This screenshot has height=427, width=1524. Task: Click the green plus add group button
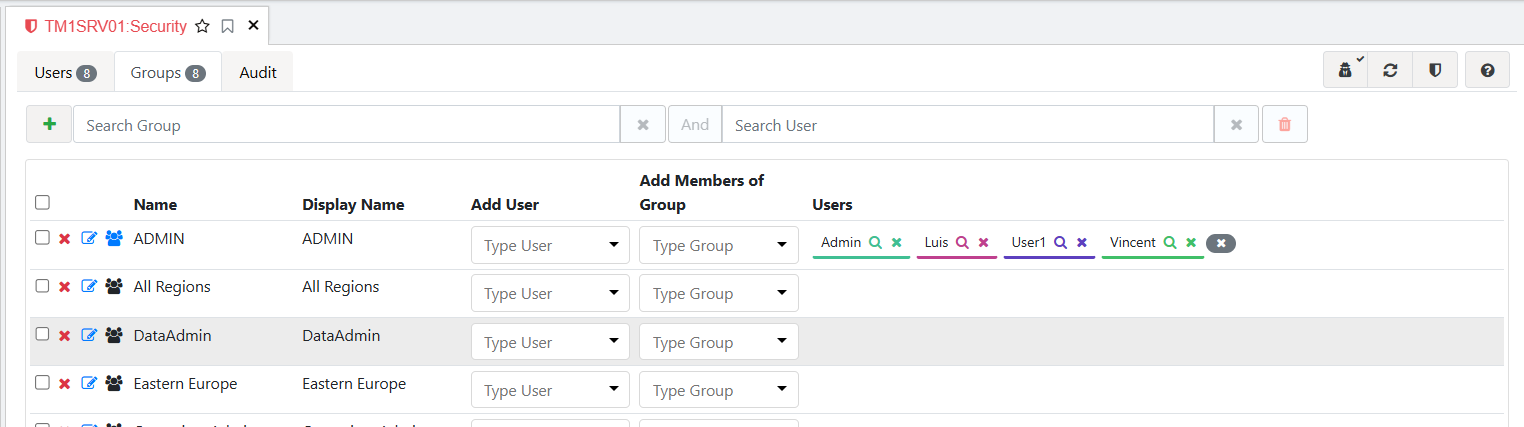click(x=49, y=125)
